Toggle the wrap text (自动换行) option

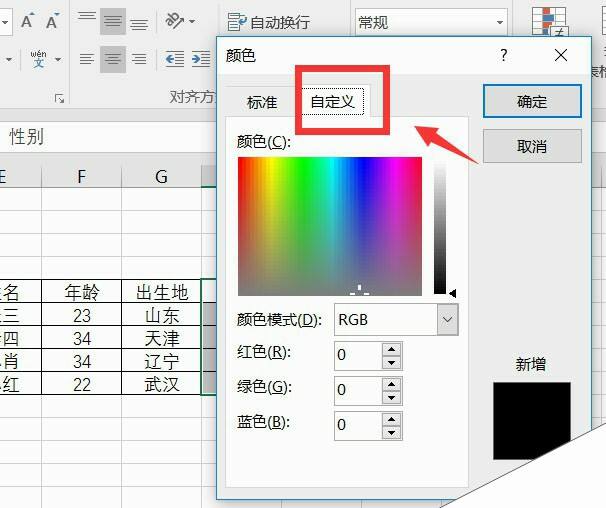[x=269, y=22]
